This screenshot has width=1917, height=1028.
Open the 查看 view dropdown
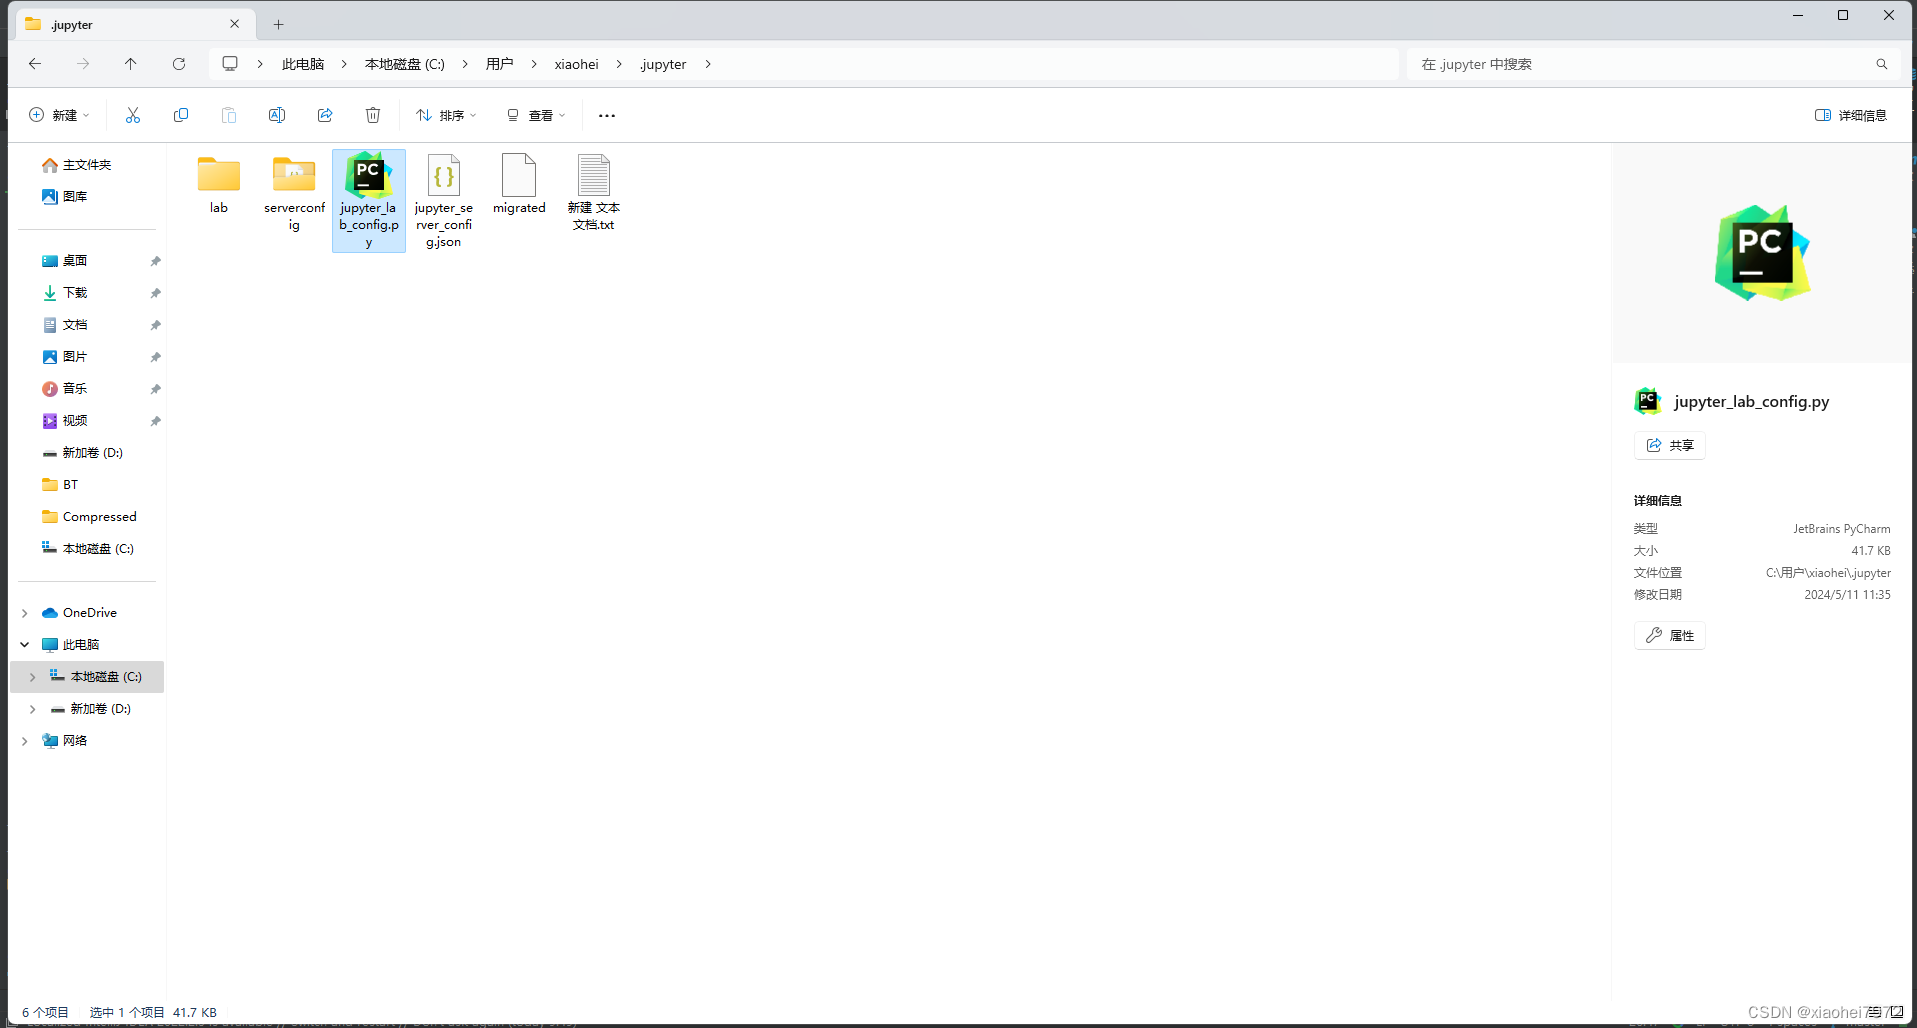coord(536,115)
